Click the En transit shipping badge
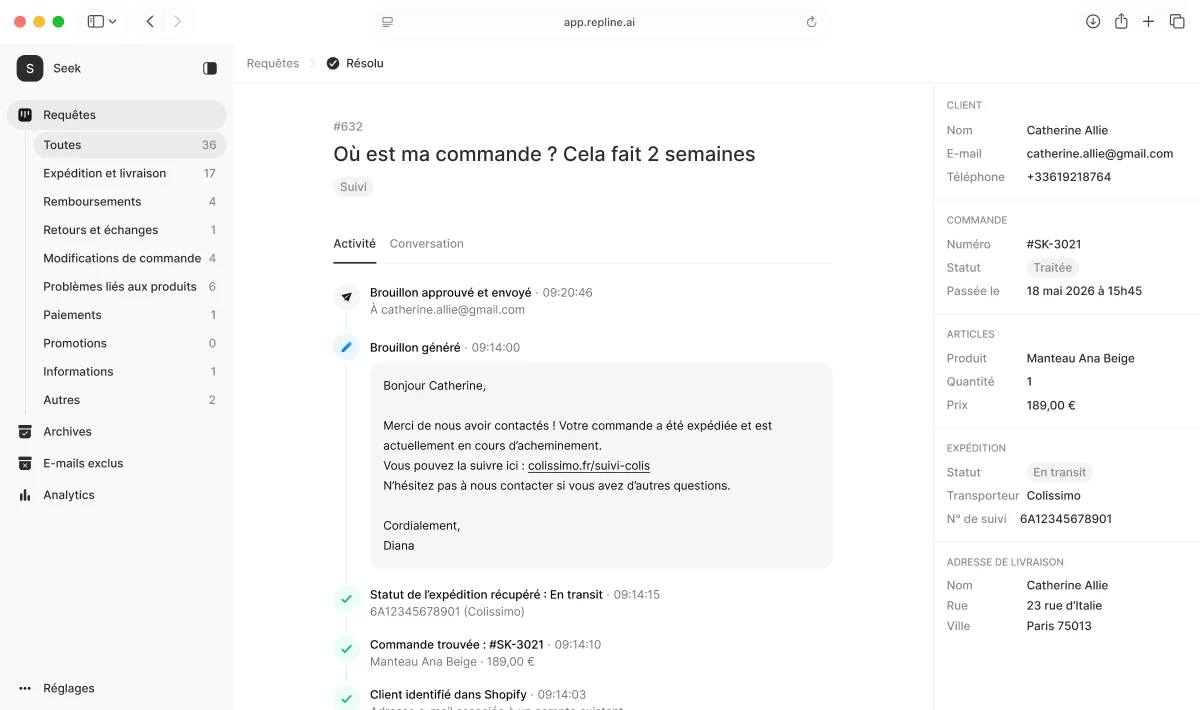This screenshot has height=710, width=1200. [x=1060, y=472]
